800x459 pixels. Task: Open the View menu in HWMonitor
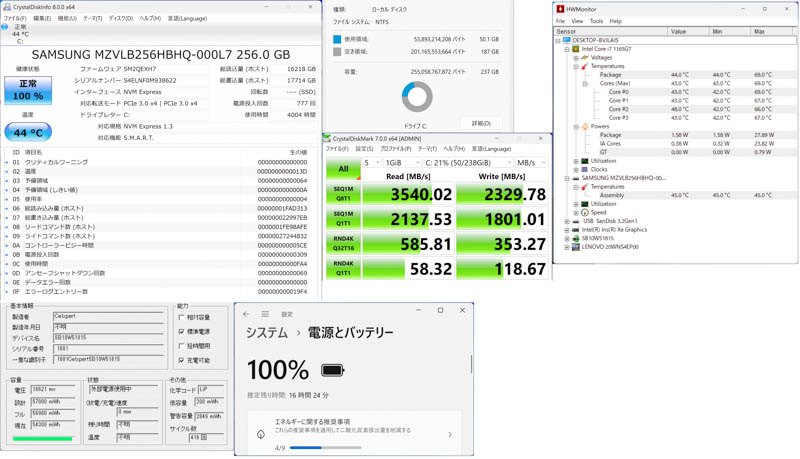pyautogui.click(x=577, y=21)
